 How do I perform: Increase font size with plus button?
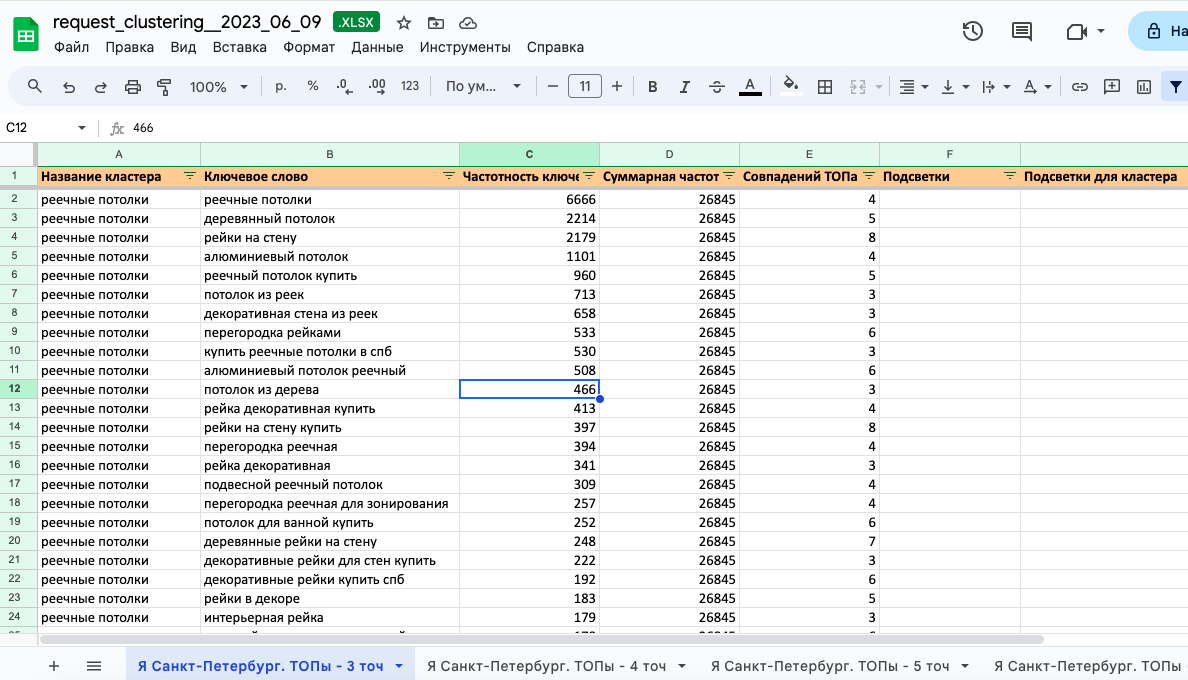[617, 86]
